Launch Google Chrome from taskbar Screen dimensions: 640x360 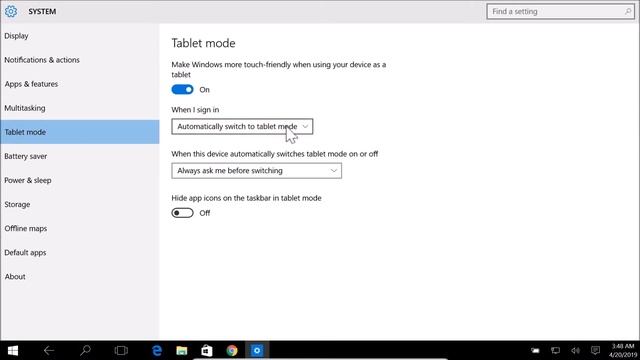tap(232, 351)
